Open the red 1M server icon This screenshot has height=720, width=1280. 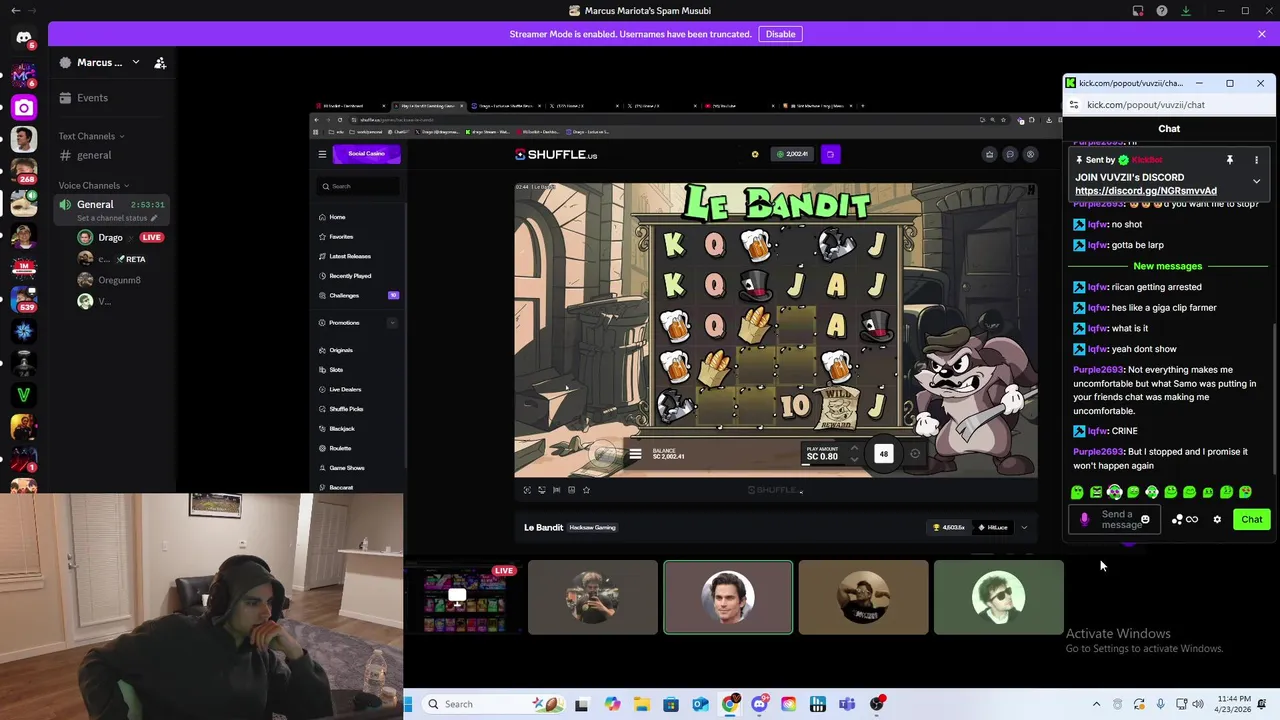(24, 267)
